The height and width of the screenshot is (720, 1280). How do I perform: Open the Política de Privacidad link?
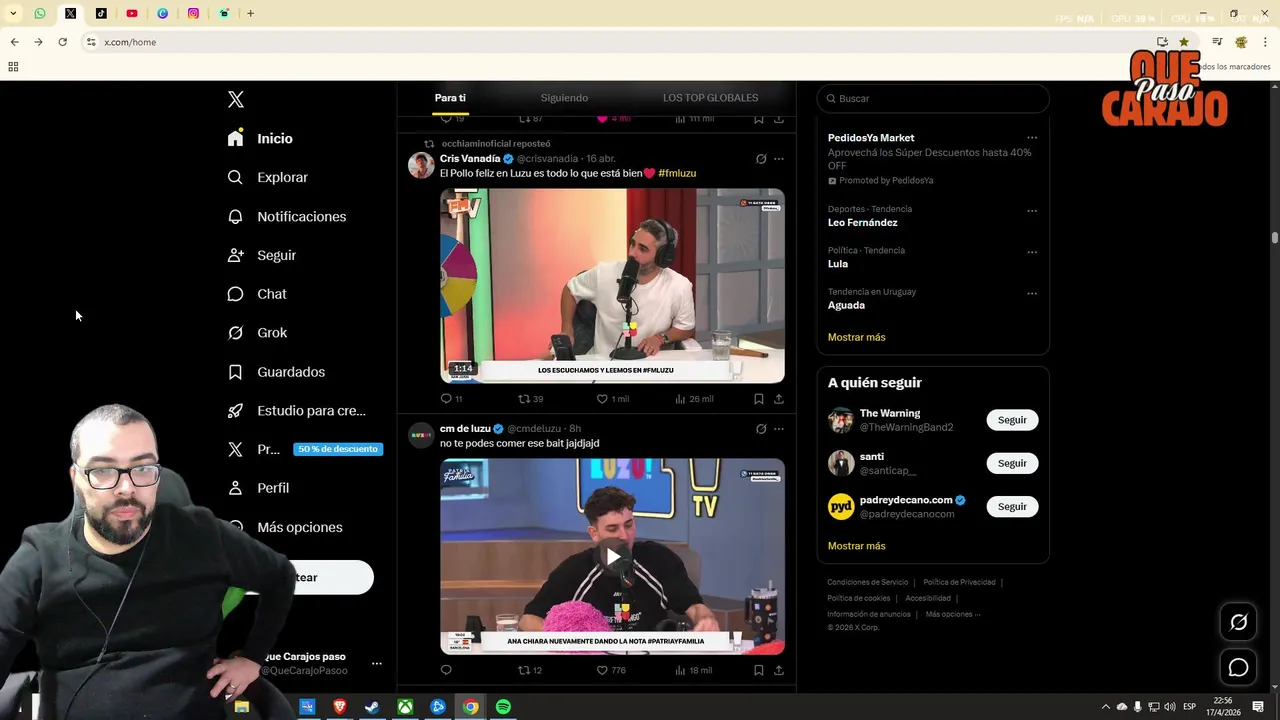[x=959, y=582]
